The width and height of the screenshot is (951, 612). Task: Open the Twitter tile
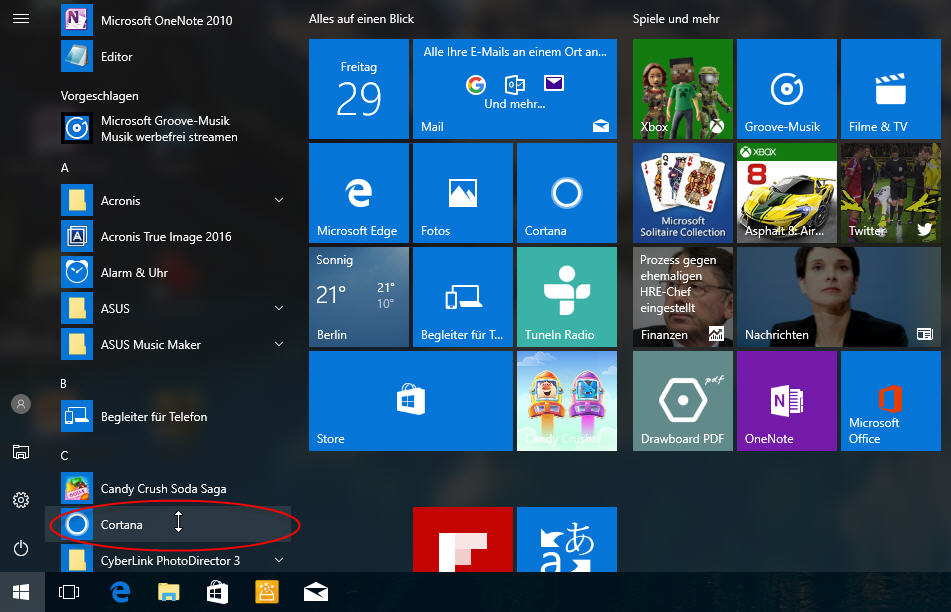[891, 193]
